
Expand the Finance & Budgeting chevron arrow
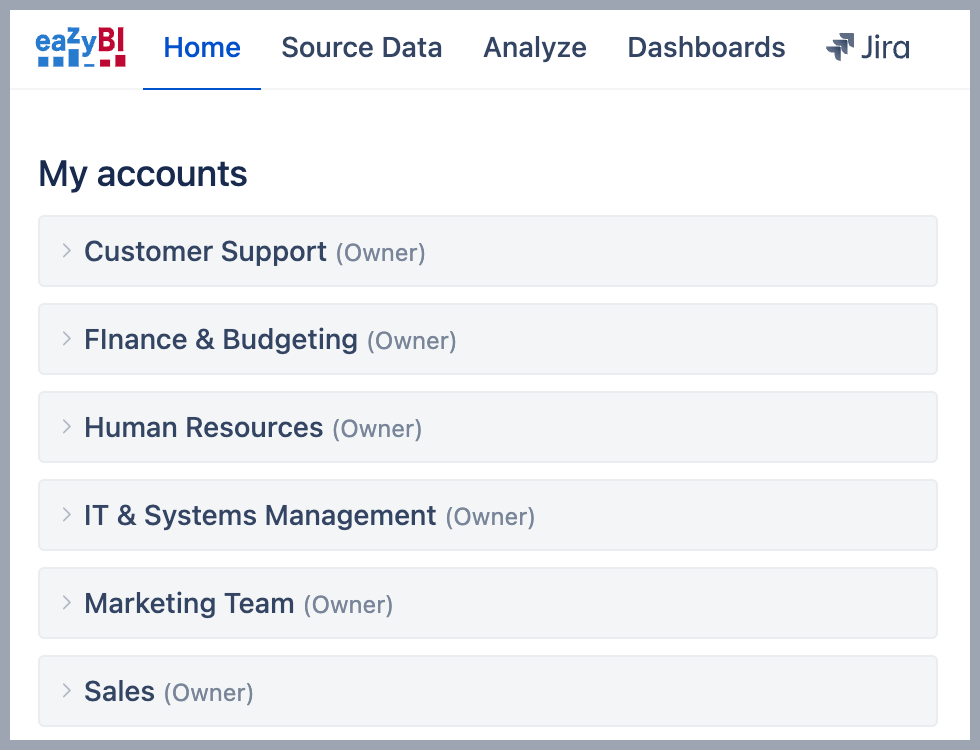(x=67, y=339)
